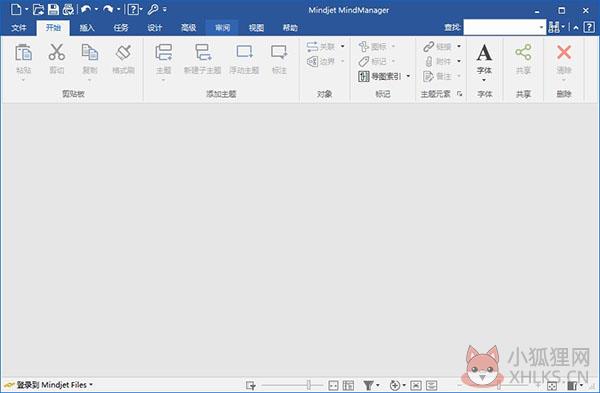600x393 pixels.
Task: Expand the Relationship (关联) dropdown arrow
Action: pyautogui.click(x=343, y=47)
